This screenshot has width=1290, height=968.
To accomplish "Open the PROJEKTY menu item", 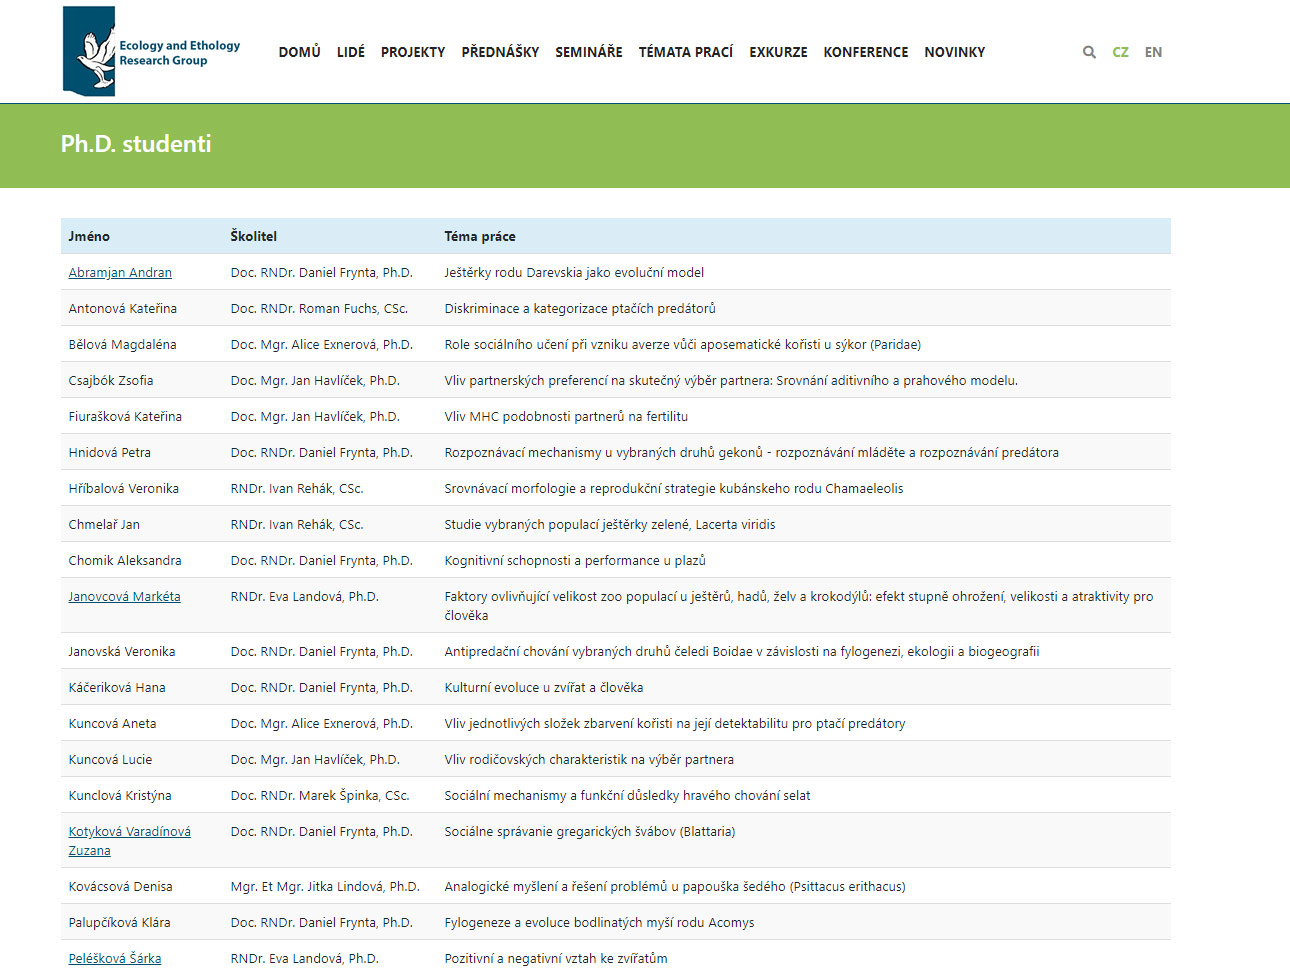I will [x=413, y=52].
